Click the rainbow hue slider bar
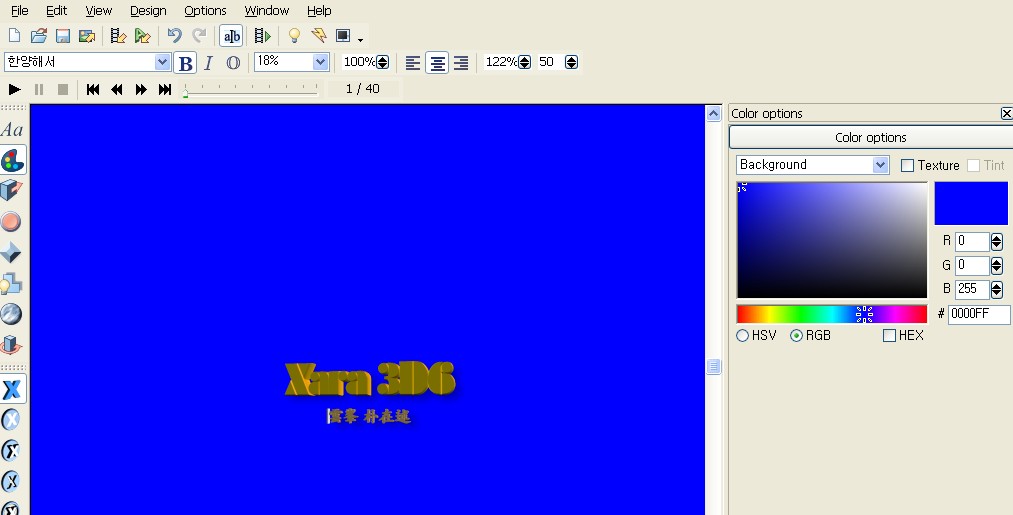Image resolution: width=1013 pixels, height=515 pixels. (x=831, y=314)
